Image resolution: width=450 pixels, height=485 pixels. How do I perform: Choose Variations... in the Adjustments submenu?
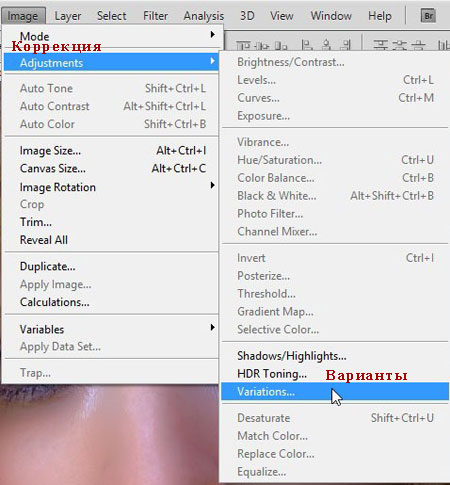[335, 391]
